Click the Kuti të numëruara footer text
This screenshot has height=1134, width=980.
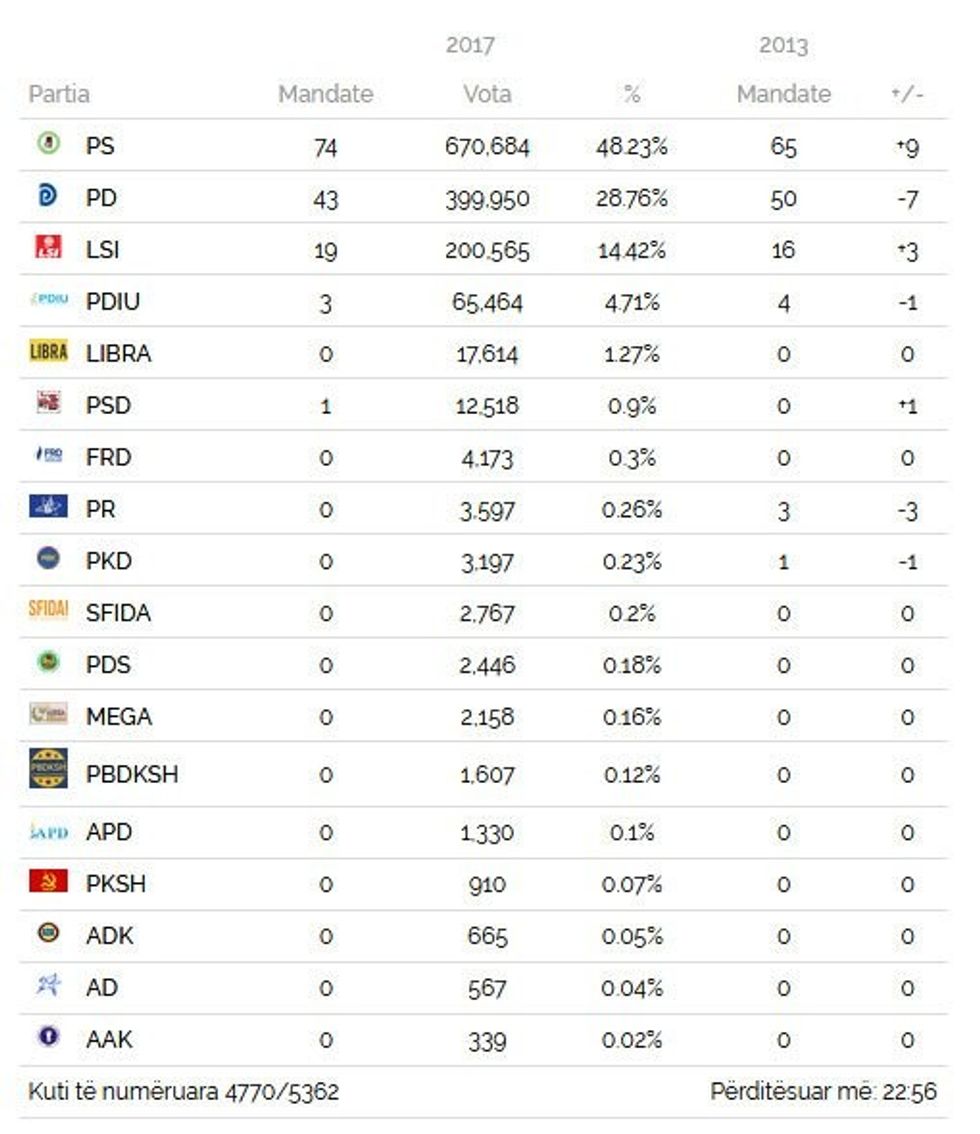pos(183,1091)
